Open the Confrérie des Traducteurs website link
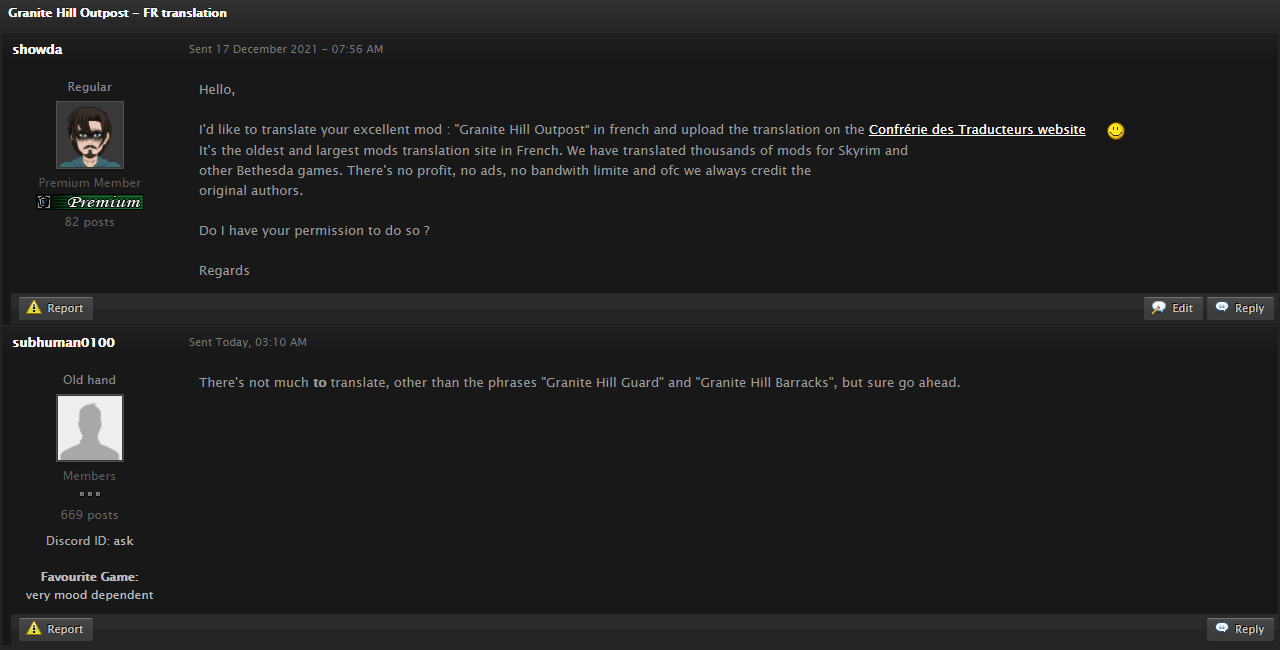This screenshot has width=1280, height=650. 976,130
